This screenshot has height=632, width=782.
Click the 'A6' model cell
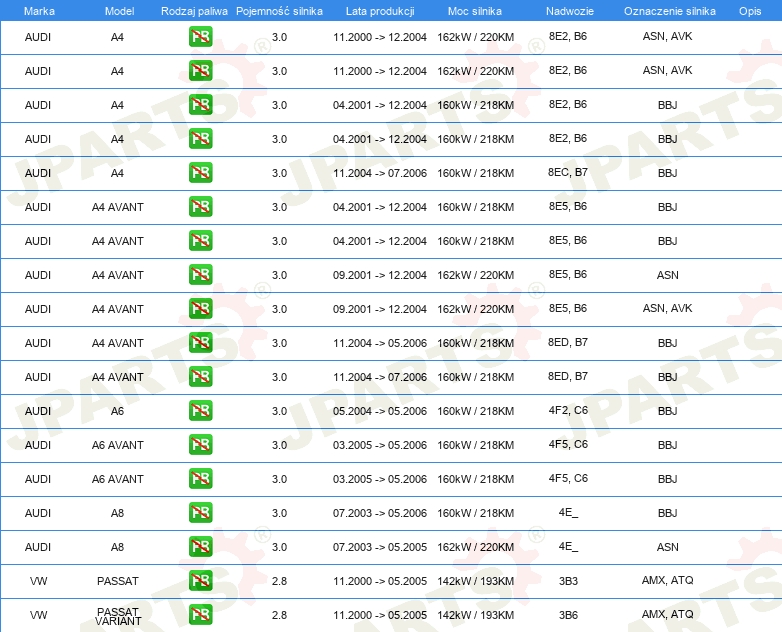(117, 411)
